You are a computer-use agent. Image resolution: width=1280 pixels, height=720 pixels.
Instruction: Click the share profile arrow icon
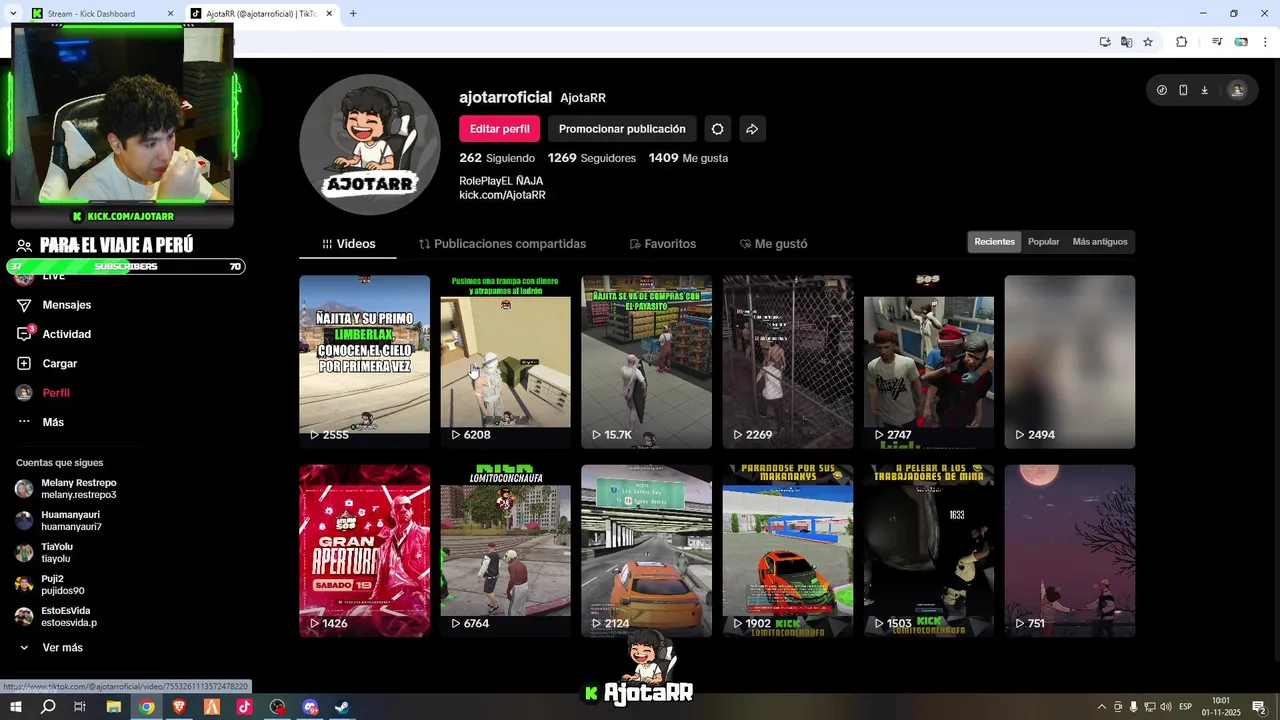[752, 129]
